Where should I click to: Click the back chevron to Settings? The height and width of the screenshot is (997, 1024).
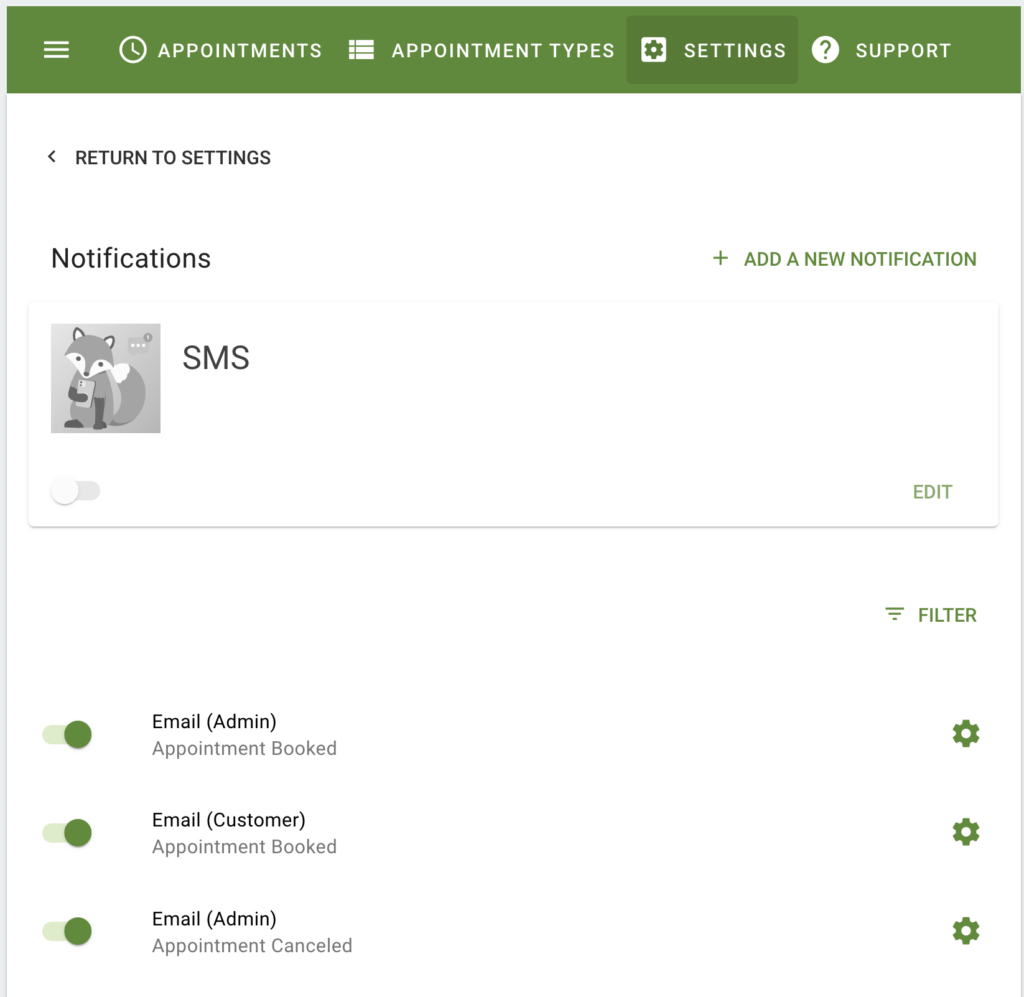[x=52, y=157]
